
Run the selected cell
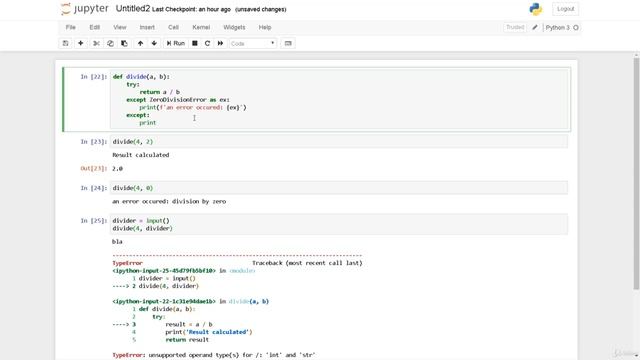[x=176, y=43]
